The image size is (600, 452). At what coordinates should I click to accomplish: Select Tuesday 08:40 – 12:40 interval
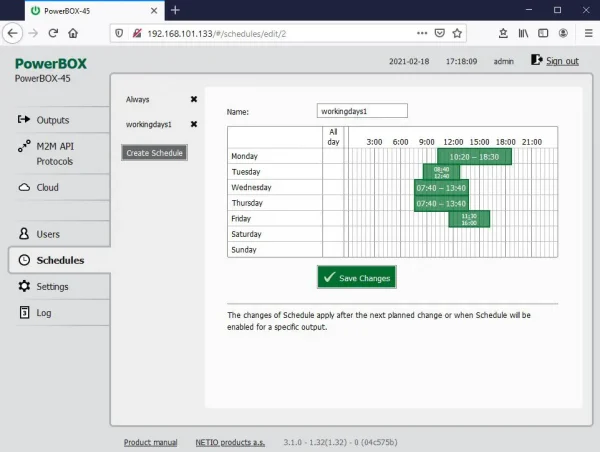(441, 172)
